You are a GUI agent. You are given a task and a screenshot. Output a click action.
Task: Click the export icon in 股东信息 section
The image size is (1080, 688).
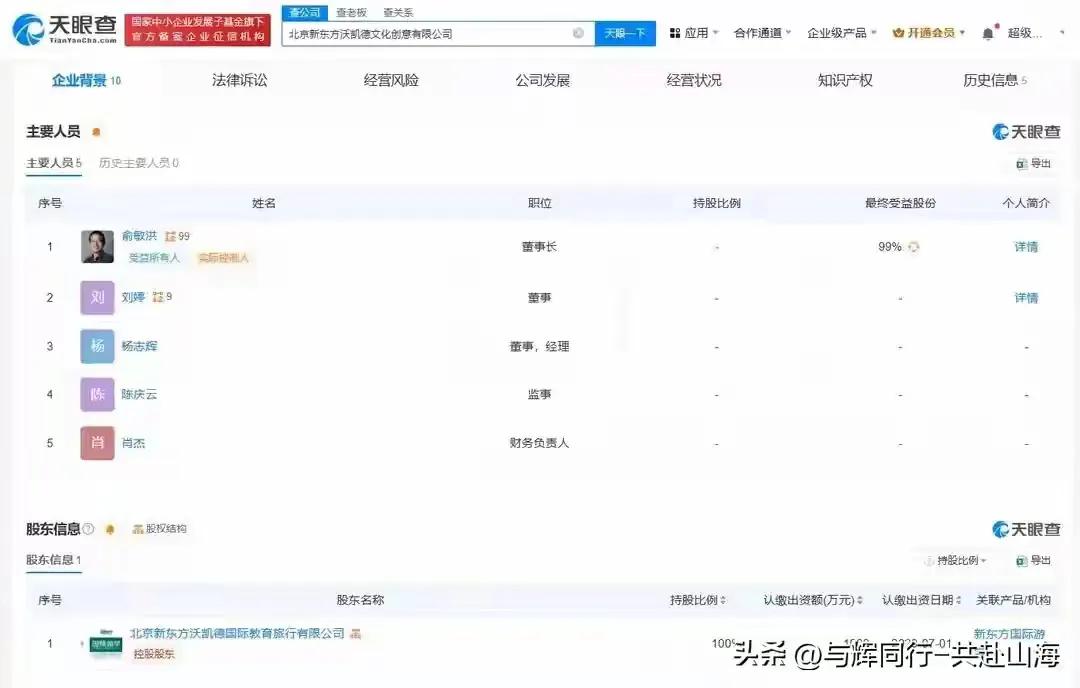(1021, 561)
